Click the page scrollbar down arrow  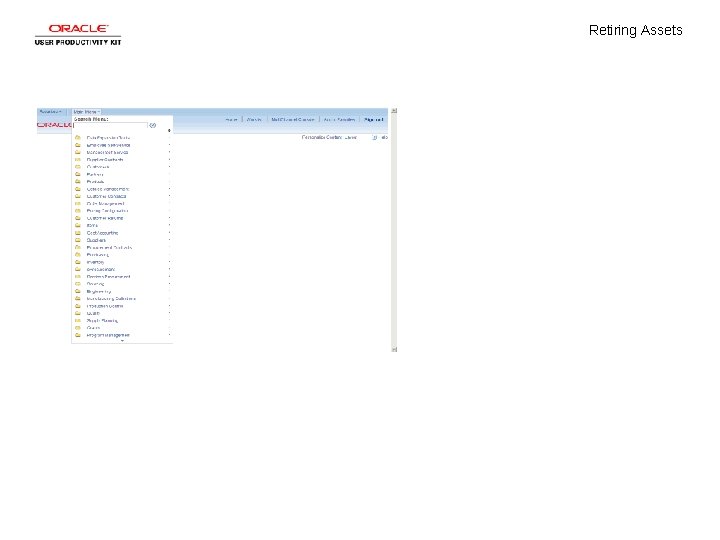pos(394,349)
